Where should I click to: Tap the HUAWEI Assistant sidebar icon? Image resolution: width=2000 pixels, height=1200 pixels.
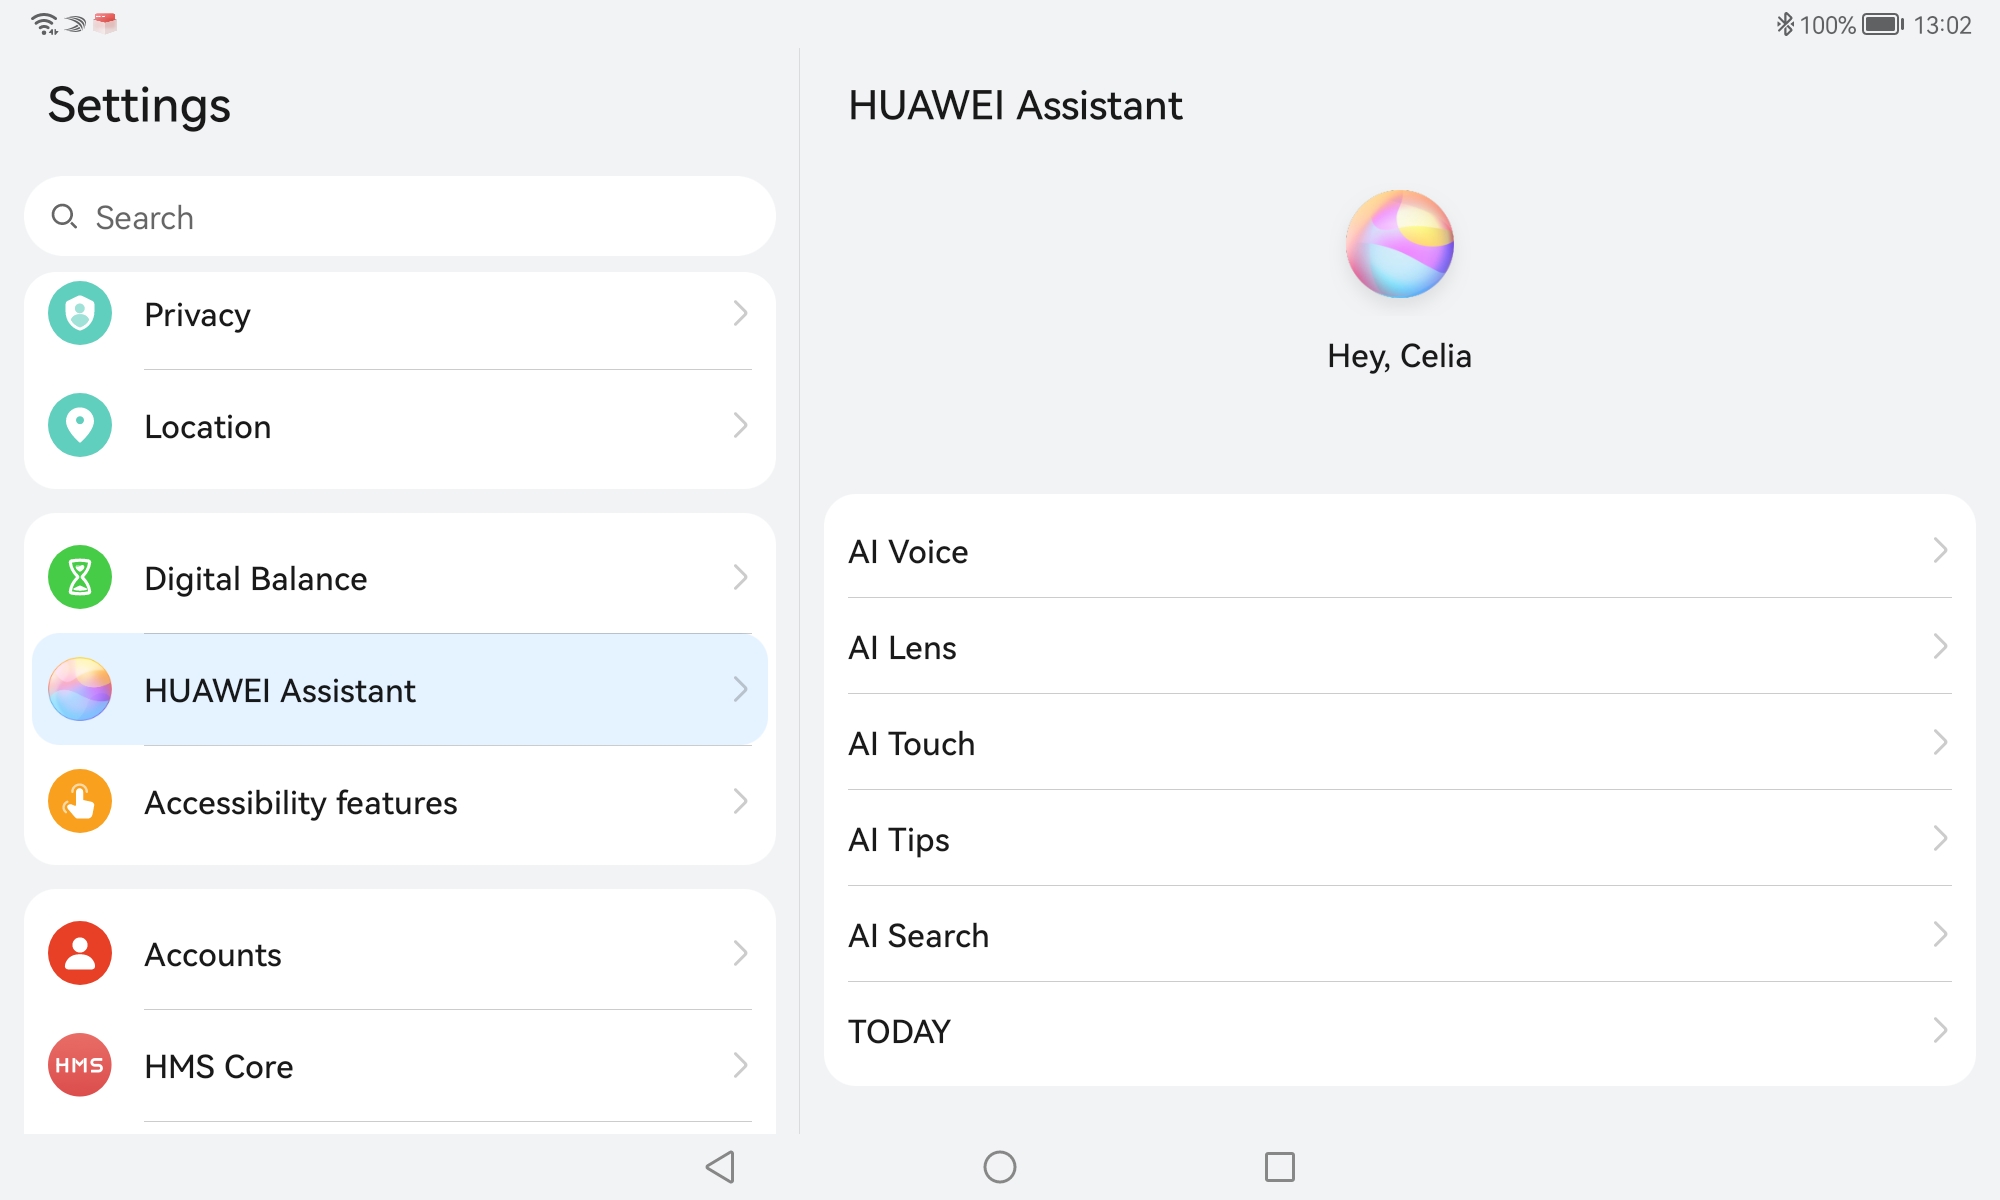click(x=80, y=690)
